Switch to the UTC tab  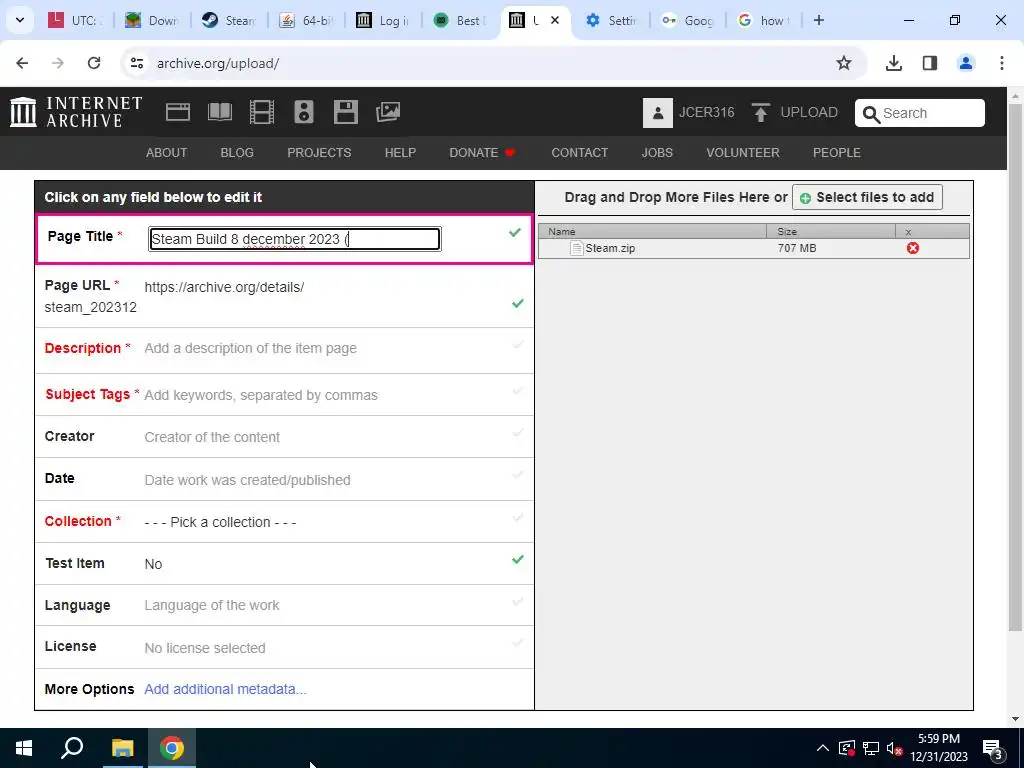[x=77, y=20]
